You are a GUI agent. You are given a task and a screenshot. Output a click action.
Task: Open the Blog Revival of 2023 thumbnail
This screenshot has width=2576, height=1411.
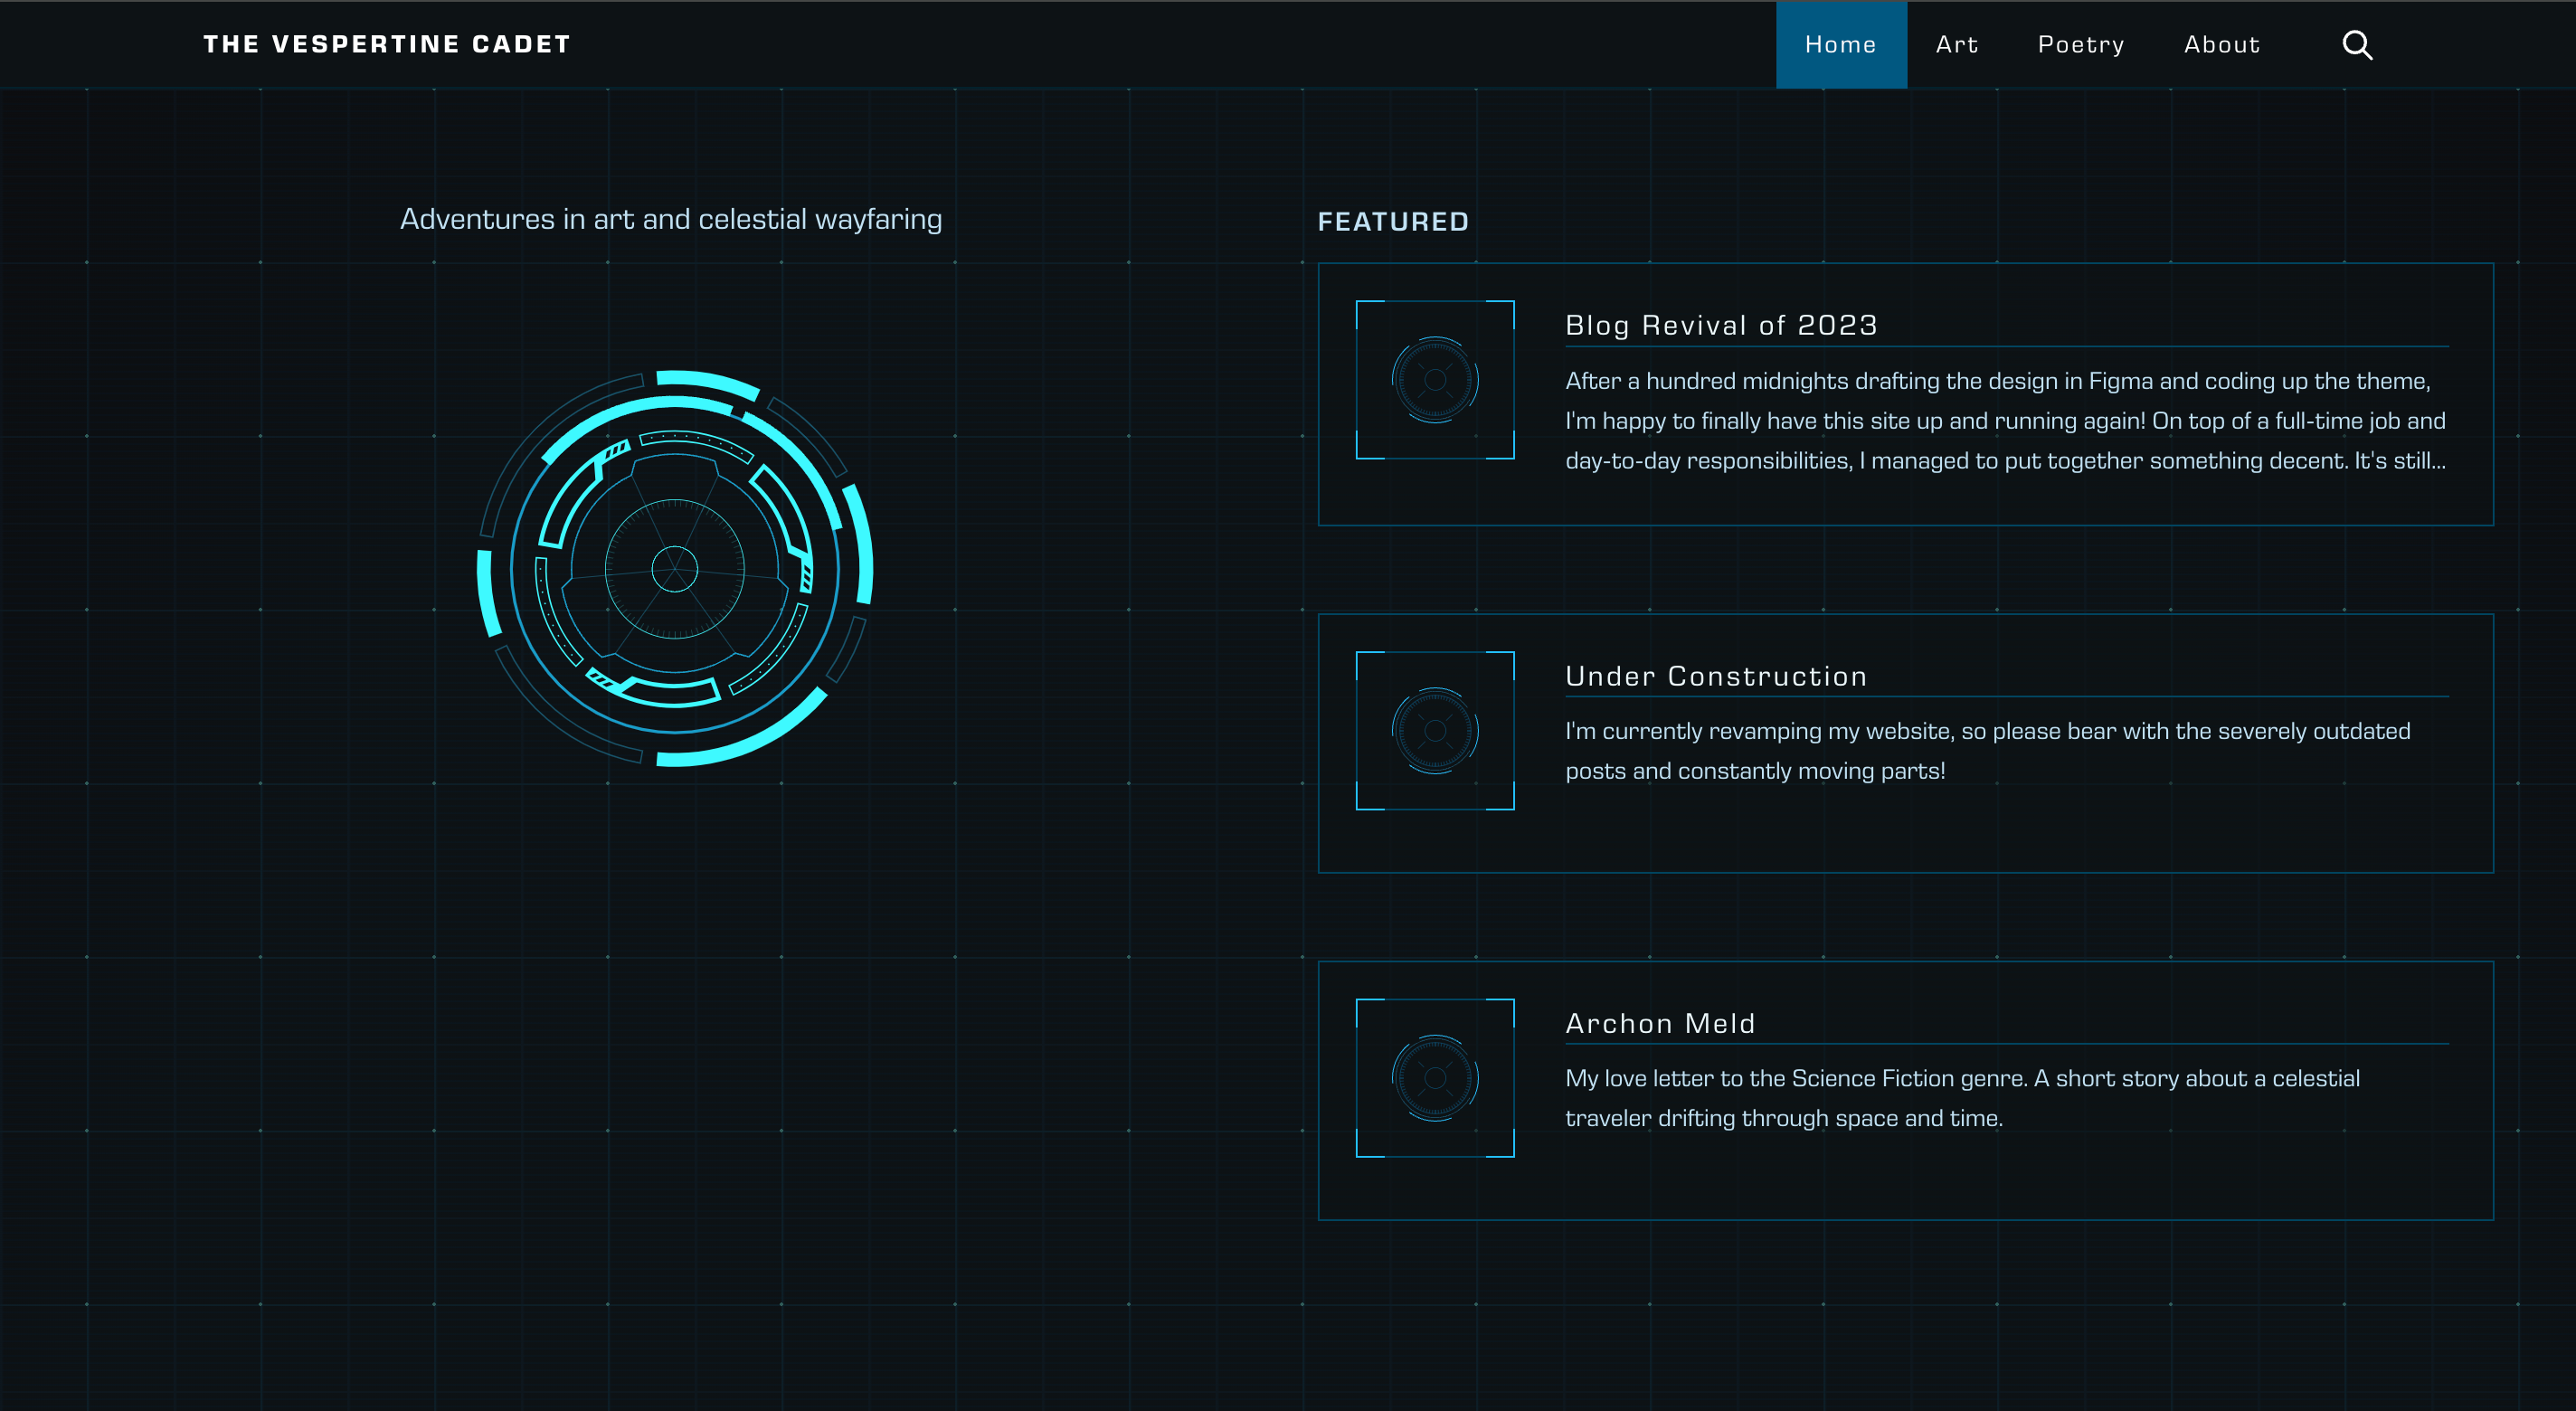(1434, 380)
